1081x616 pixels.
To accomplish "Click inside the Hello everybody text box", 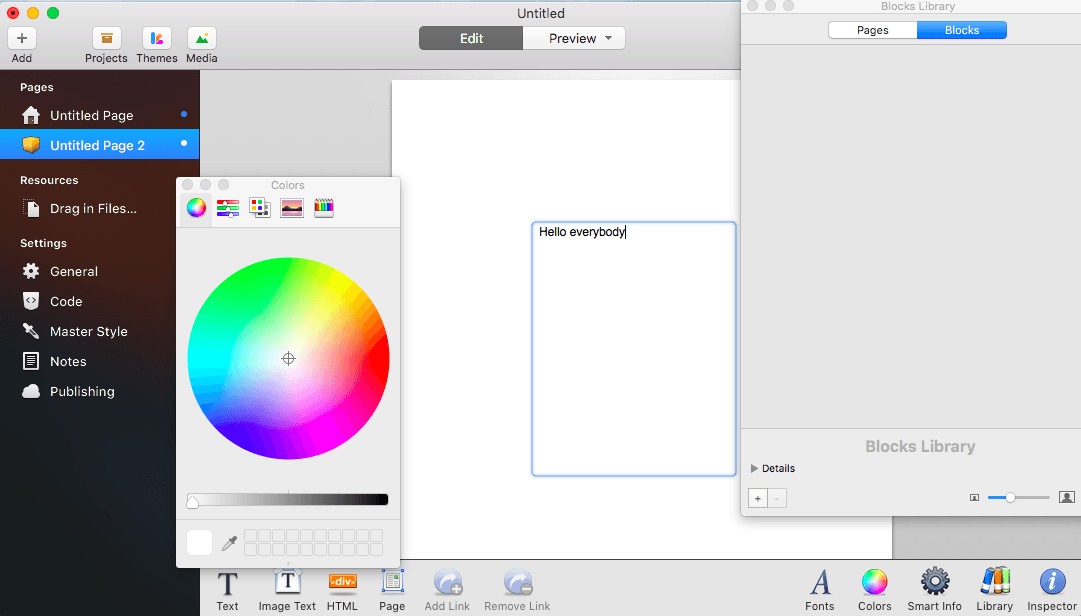I will [x=634, y=349].
